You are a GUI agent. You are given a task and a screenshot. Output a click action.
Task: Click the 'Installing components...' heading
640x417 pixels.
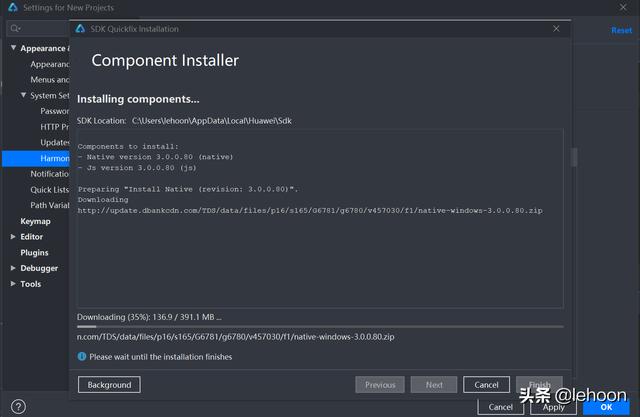(138, 99)
